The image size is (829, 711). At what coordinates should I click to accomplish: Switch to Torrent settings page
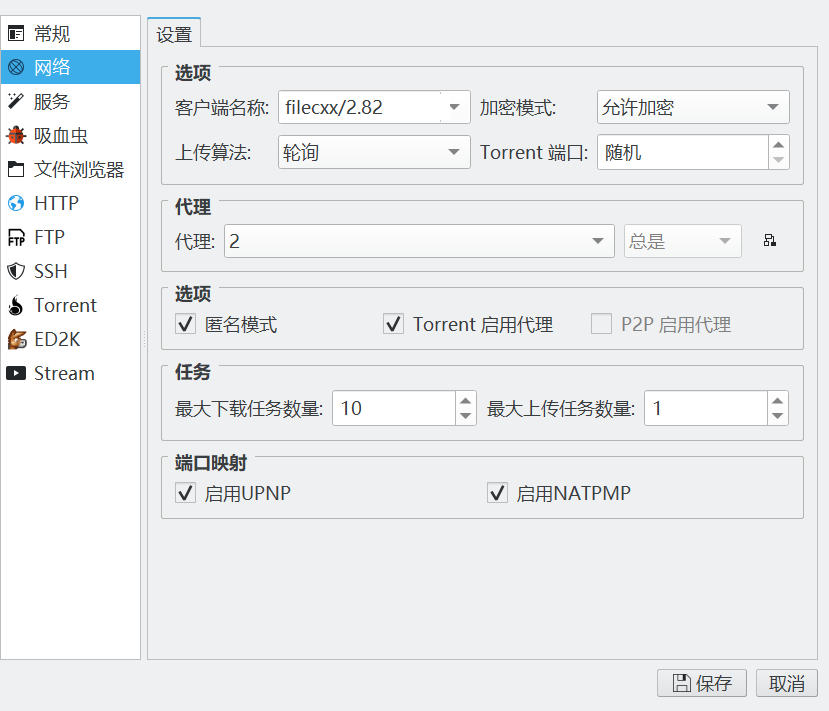click(70, 305)
